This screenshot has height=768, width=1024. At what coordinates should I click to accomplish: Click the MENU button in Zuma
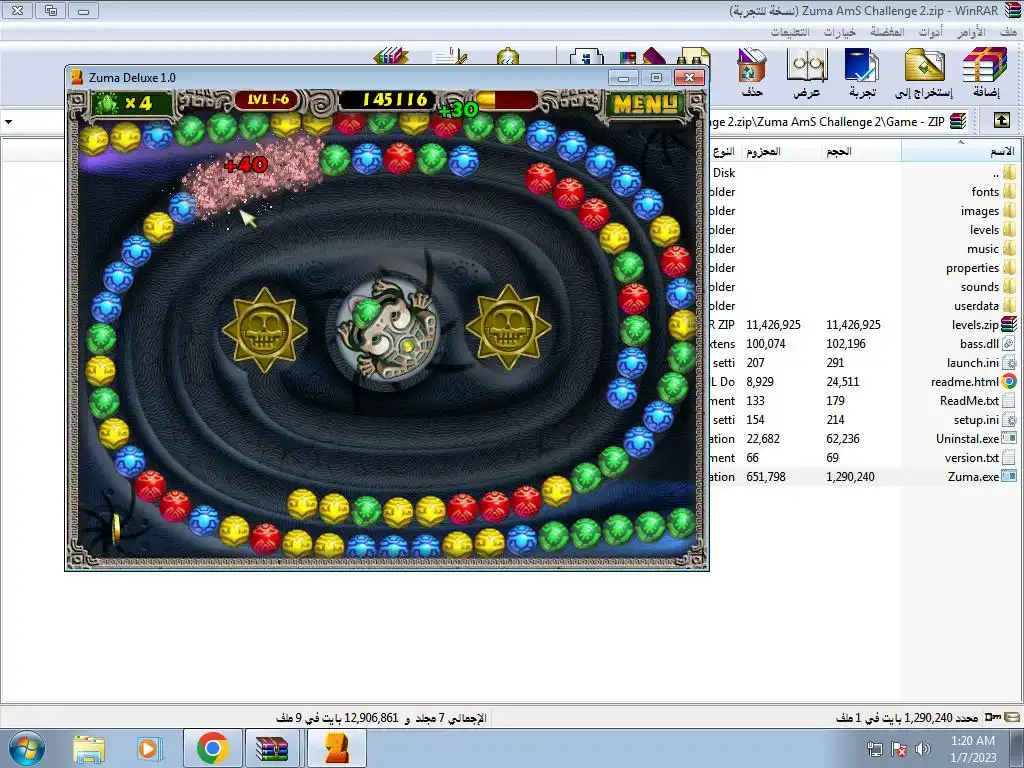pos(645,103)
